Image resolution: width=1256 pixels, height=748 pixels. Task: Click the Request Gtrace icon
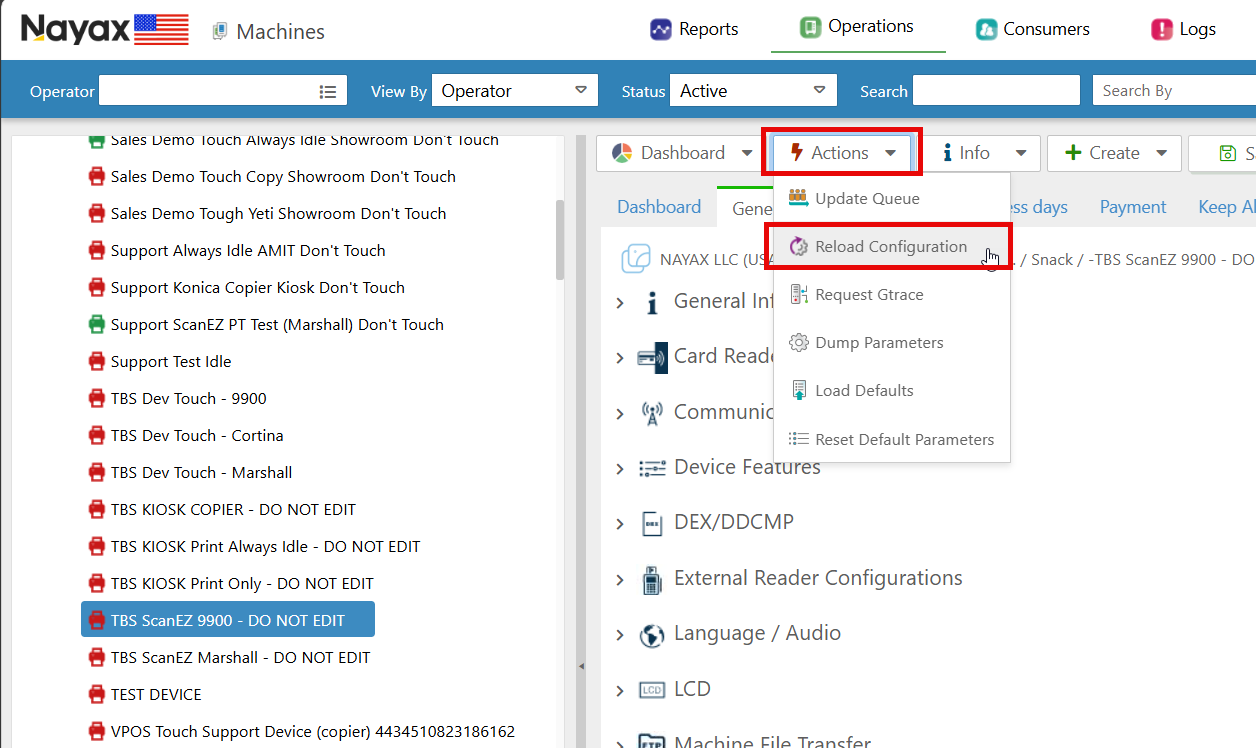click(798, 295)
